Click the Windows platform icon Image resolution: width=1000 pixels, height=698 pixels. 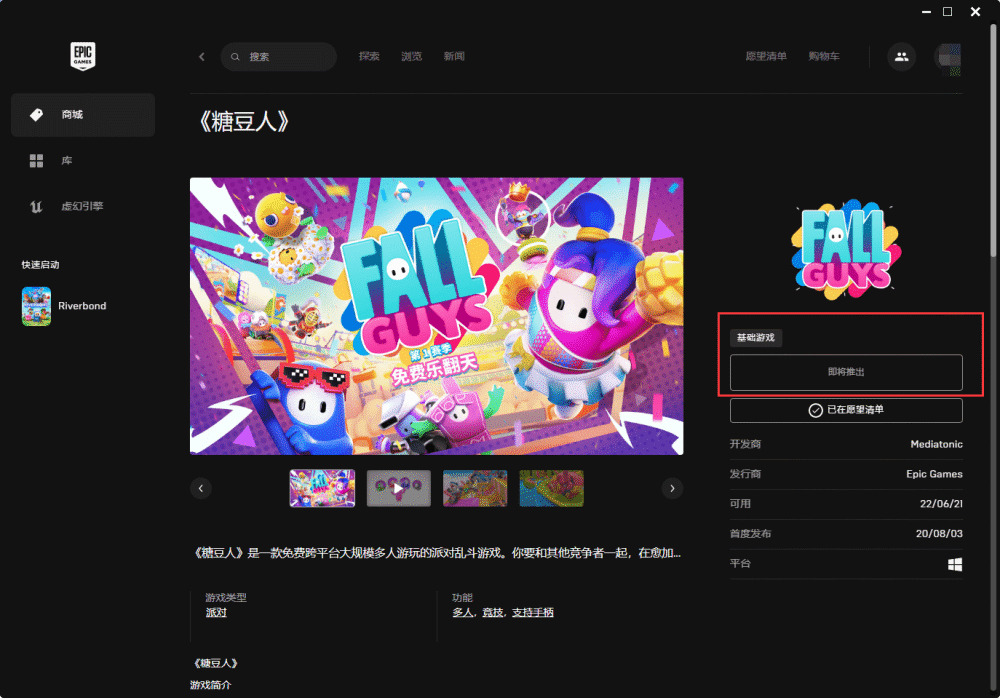point(955,564)
